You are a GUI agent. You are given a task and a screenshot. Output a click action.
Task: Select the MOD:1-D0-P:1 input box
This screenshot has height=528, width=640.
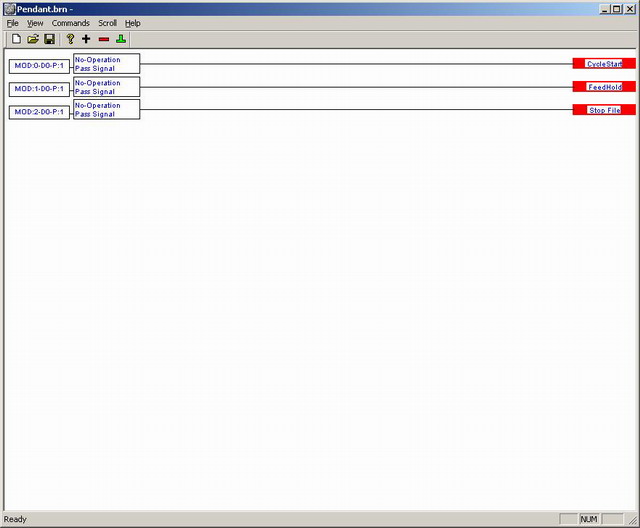tap(39, 89)
